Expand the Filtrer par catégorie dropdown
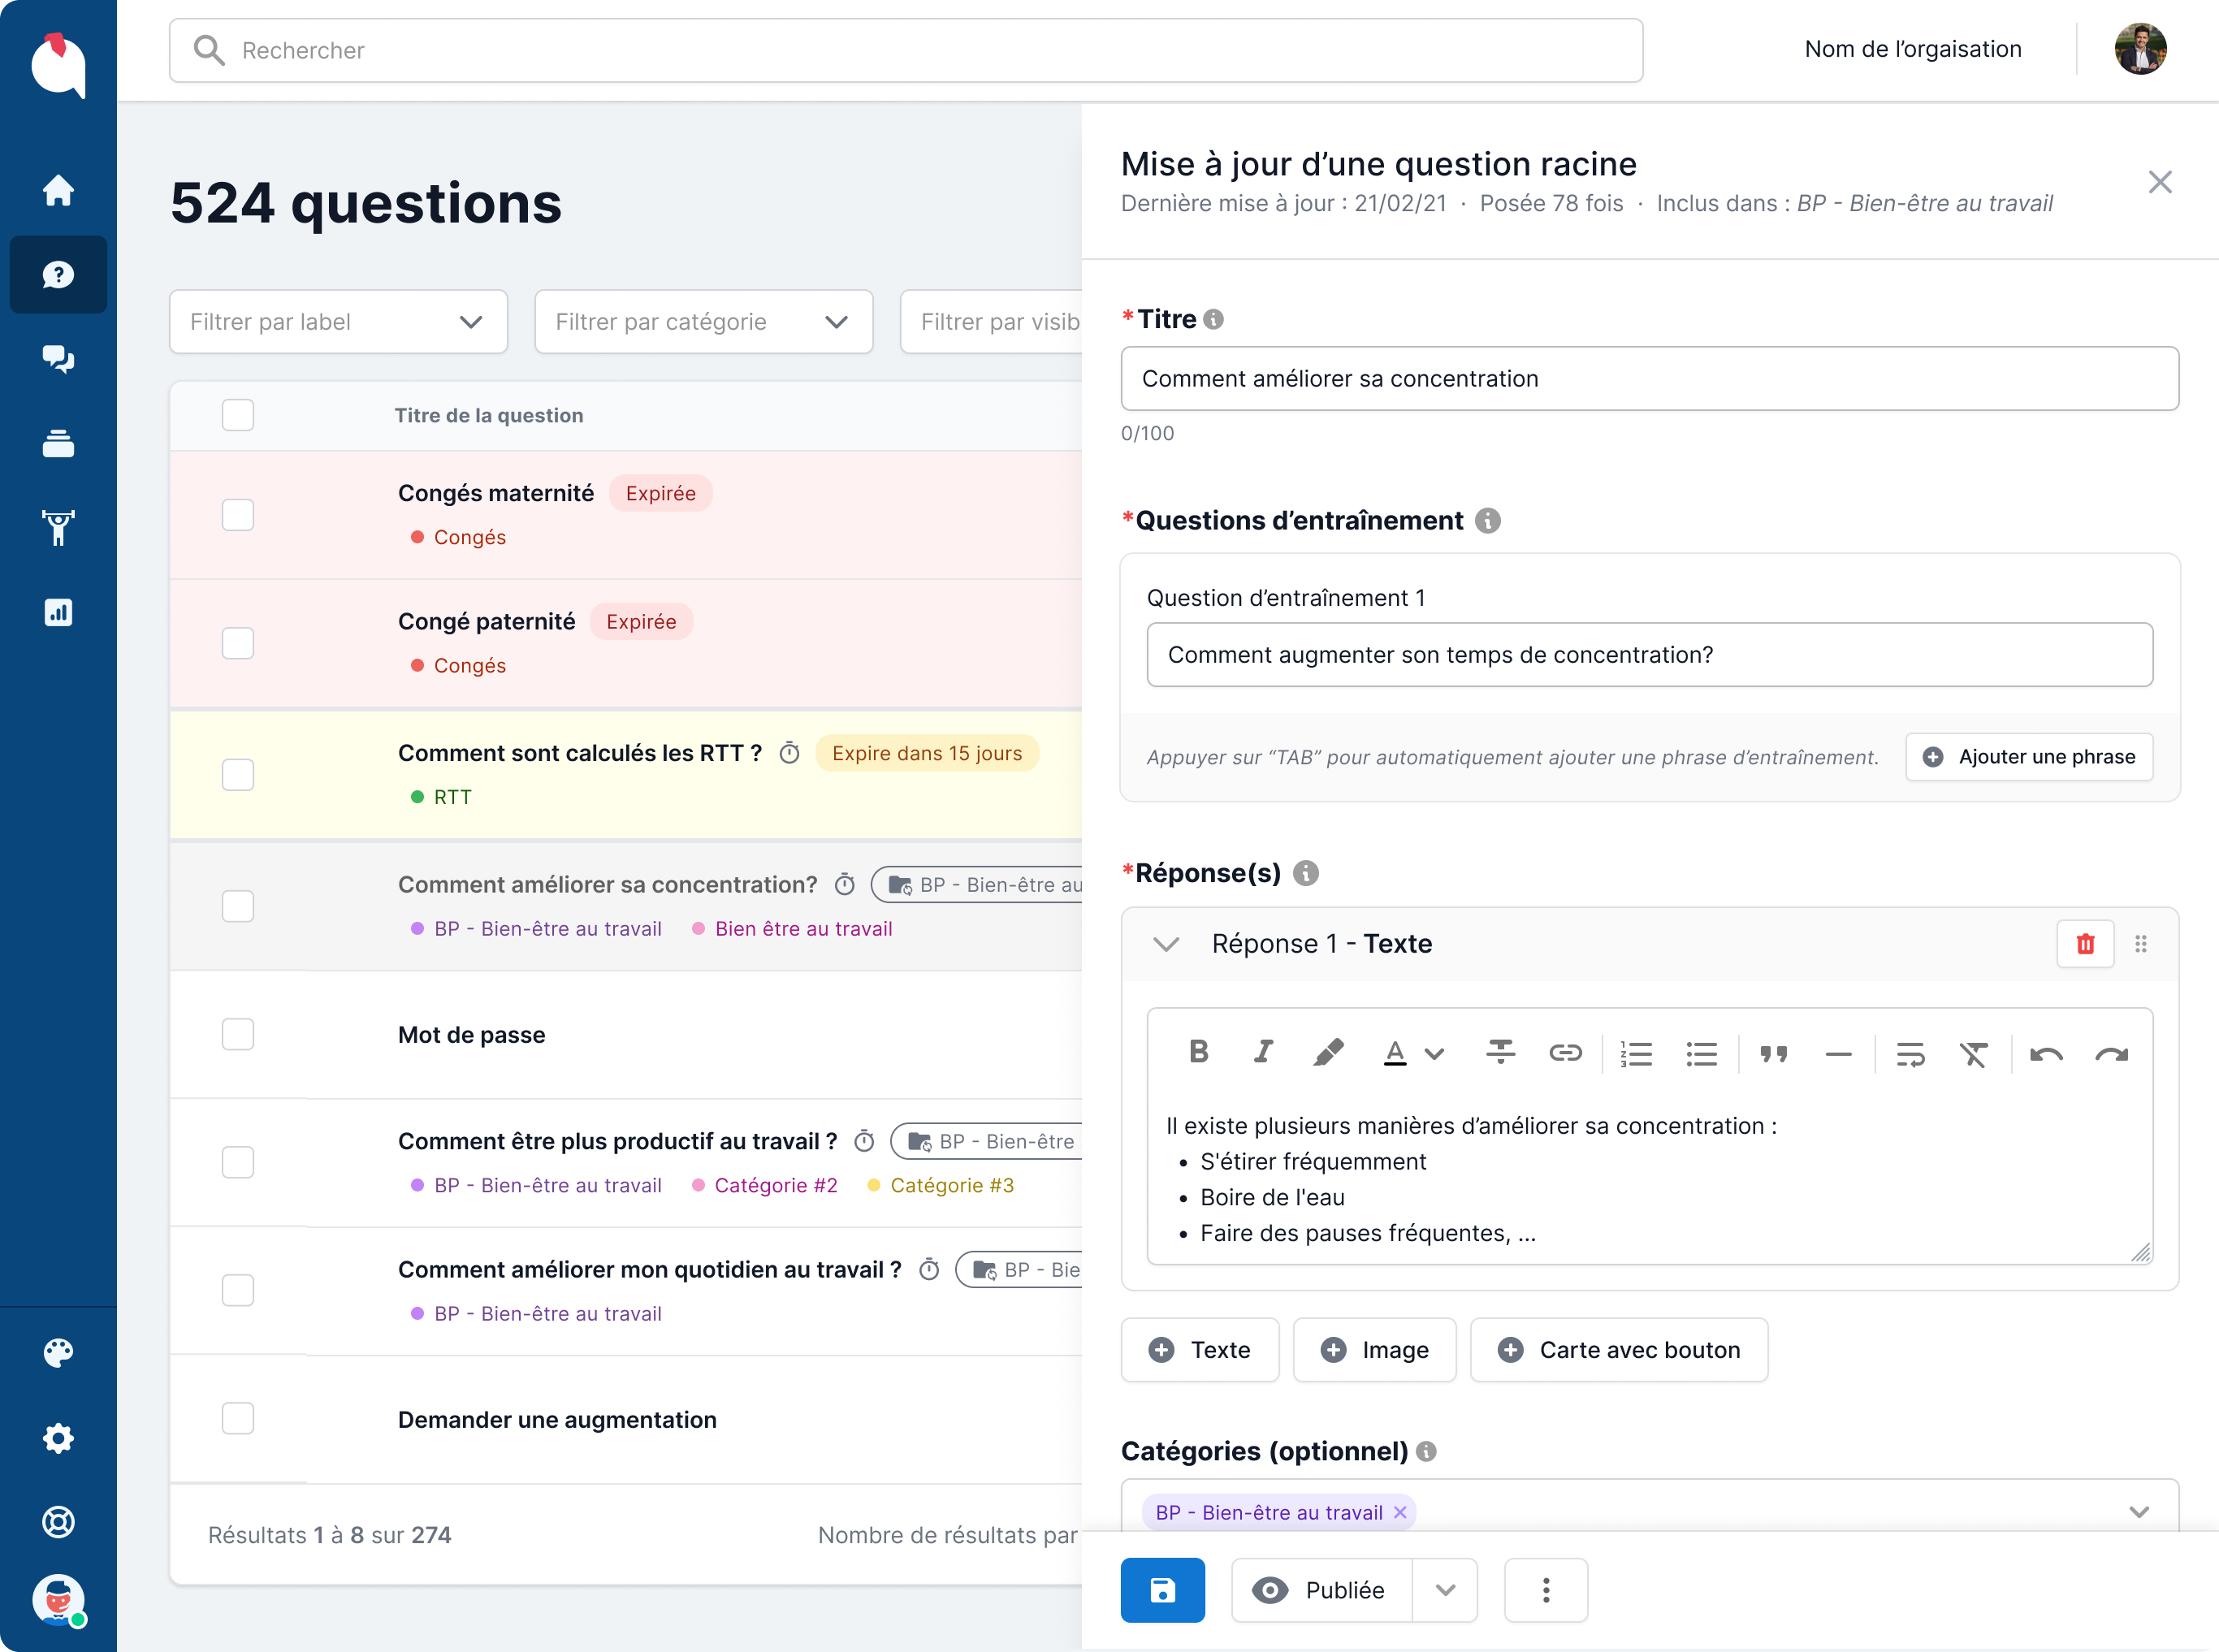Viewport: 2219px width, 1652px height. (703, 322)
